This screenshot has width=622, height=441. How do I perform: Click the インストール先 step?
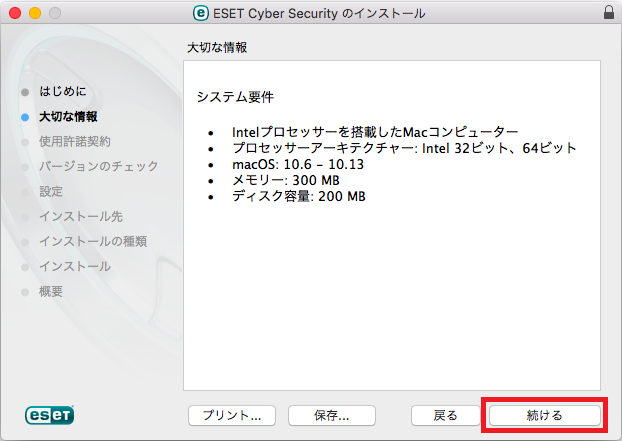81,217
